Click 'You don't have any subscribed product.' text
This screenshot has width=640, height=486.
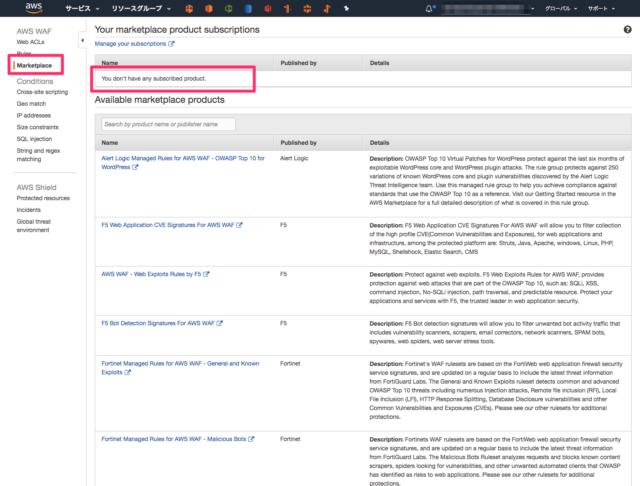[154, 78]
